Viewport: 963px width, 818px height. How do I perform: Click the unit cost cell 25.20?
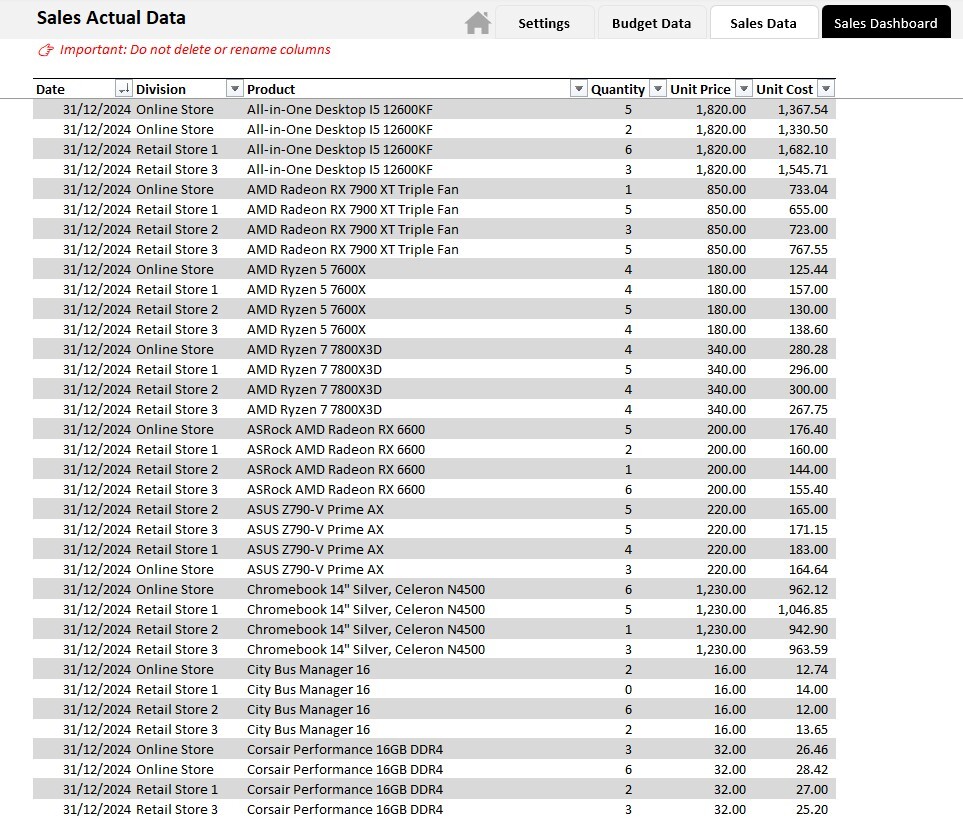(812, 809)
